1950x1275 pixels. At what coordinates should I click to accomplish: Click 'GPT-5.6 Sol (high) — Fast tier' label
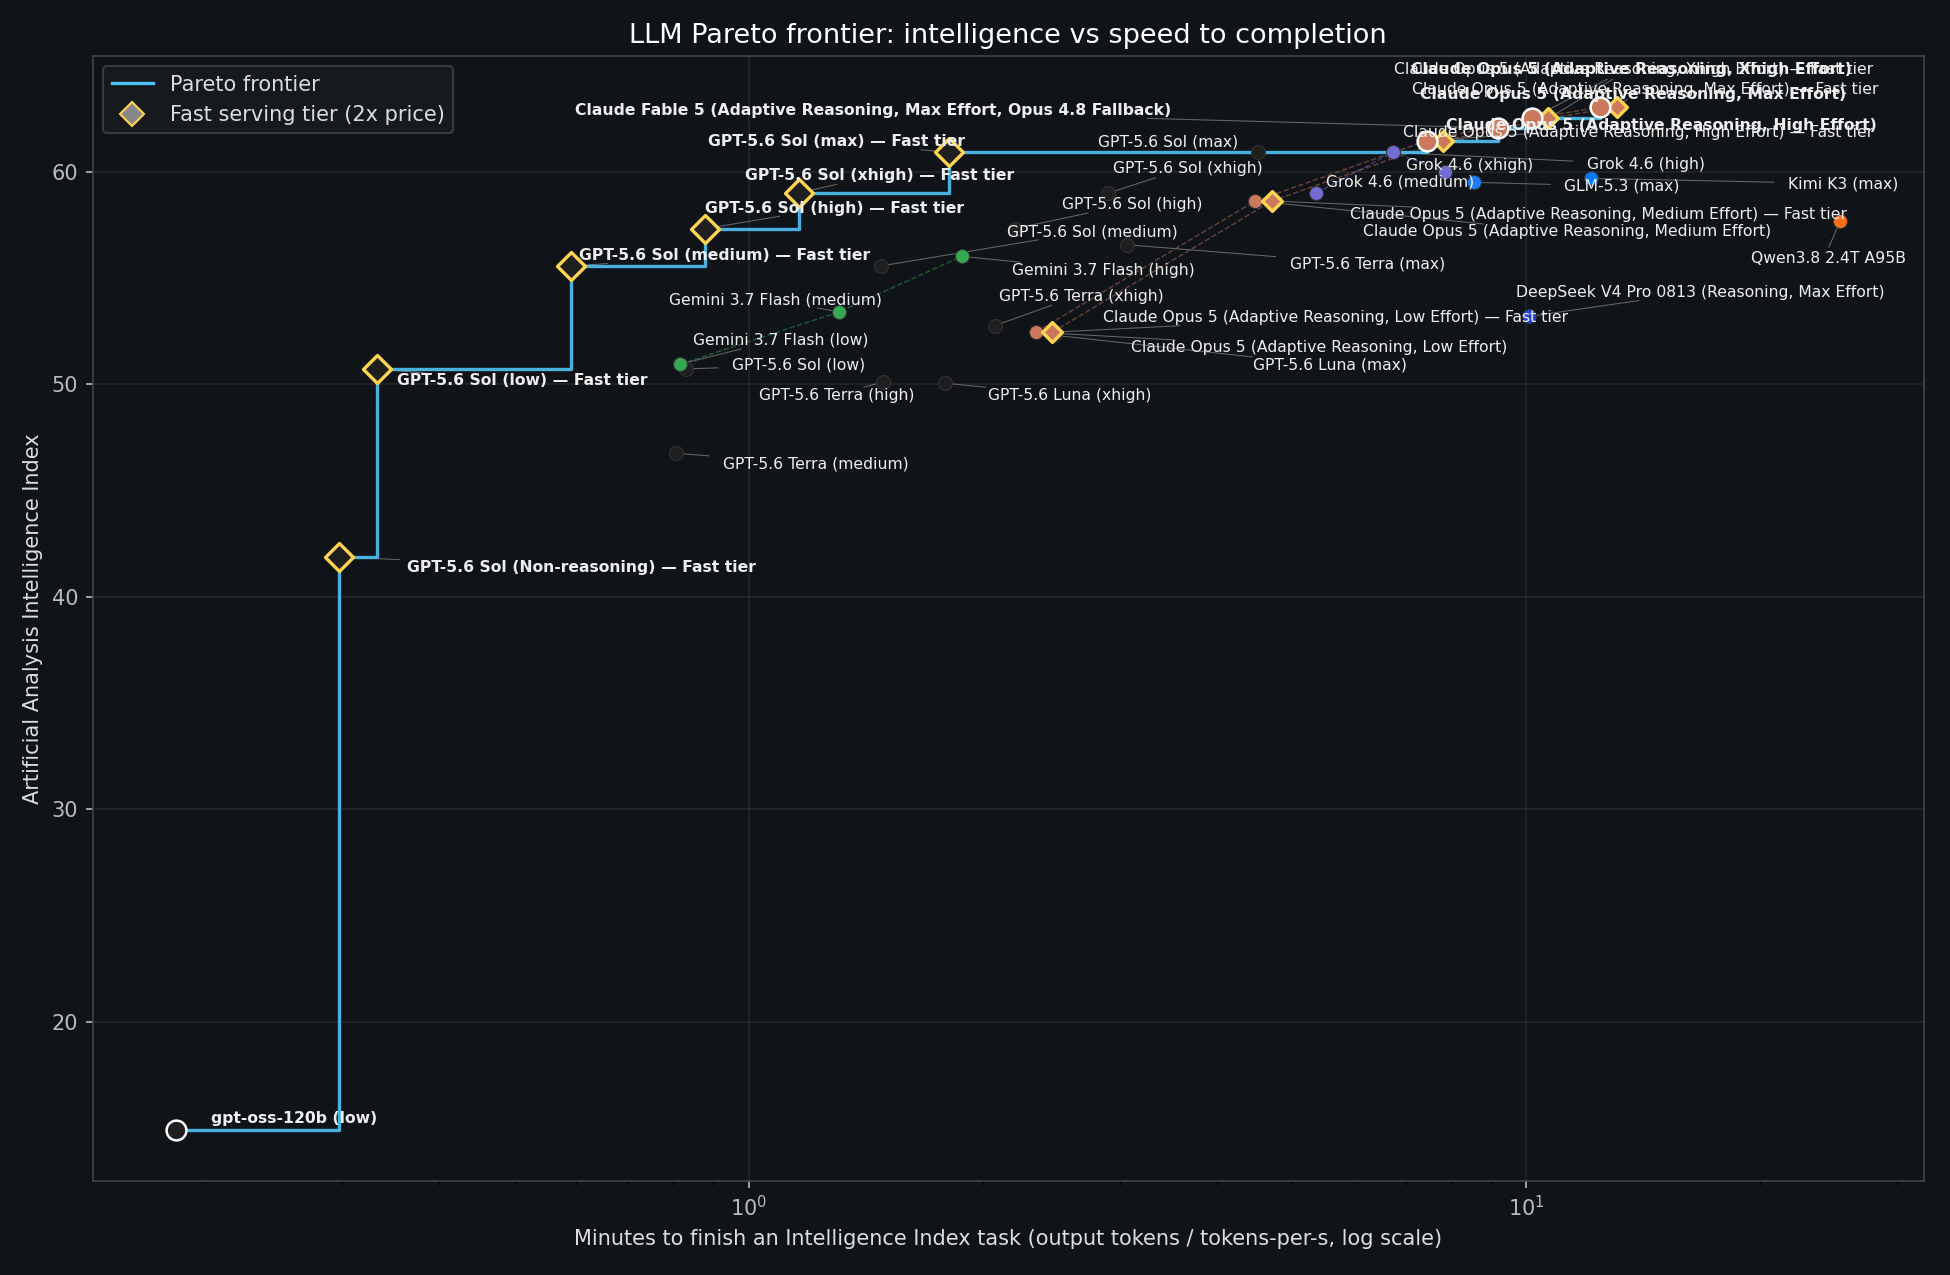[x=834, y=208]
